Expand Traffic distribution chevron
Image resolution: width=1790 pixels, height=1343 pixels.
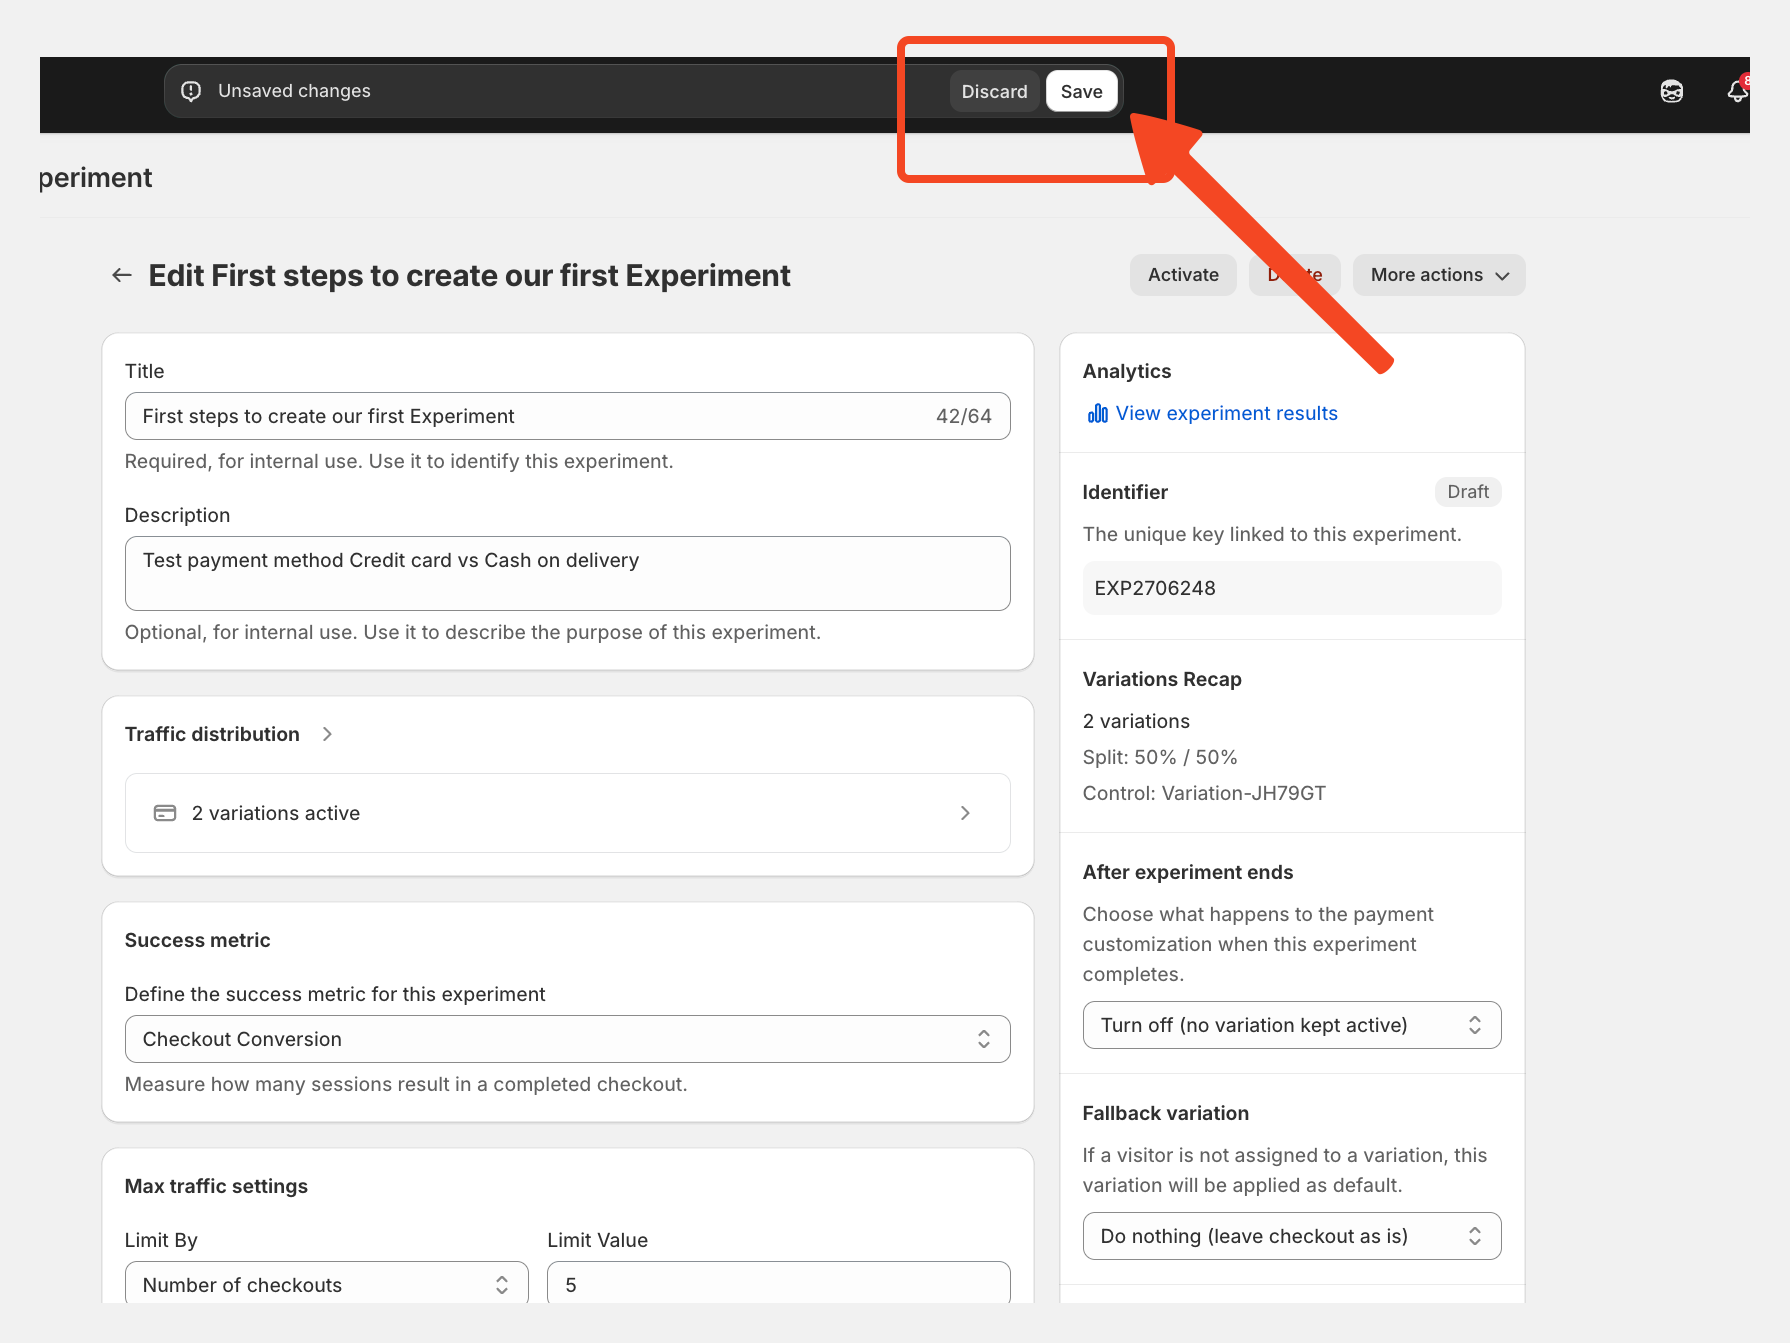(x=327, y=734)
